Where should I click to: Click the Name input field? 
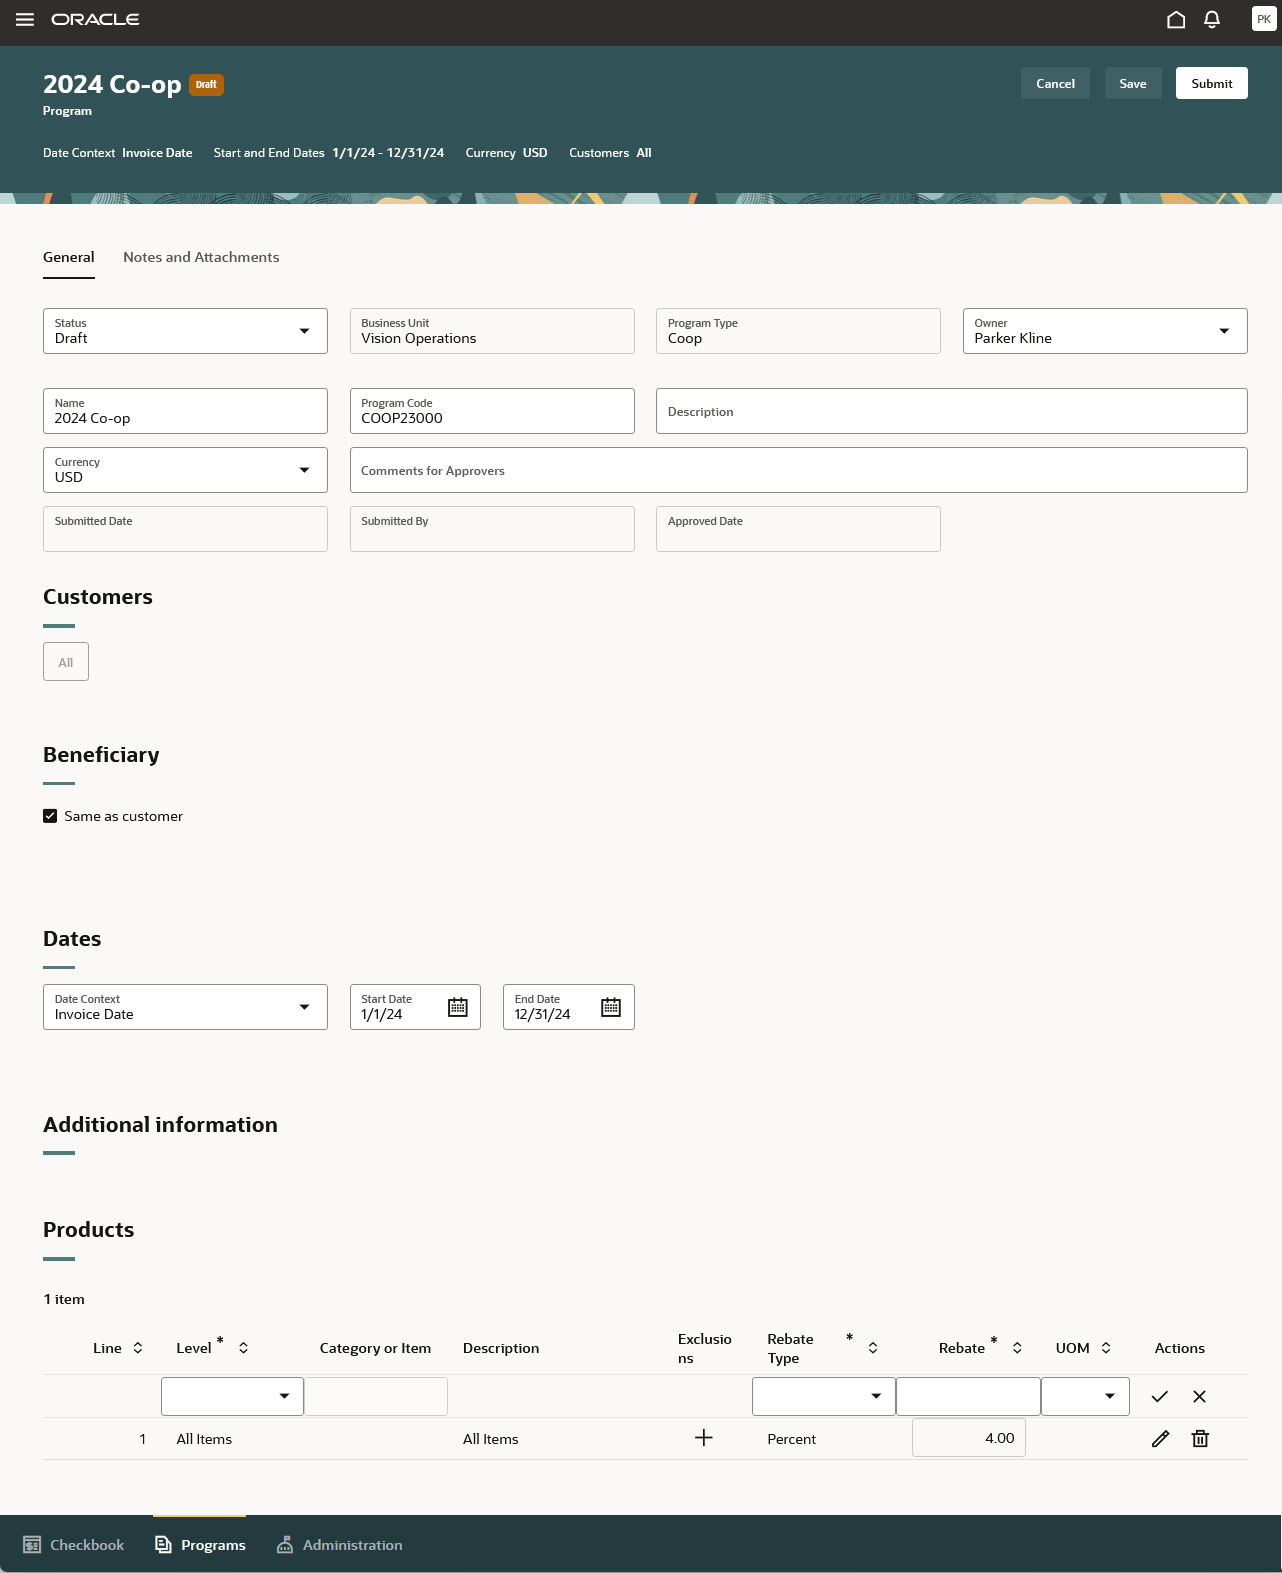[x=185, y=411]
